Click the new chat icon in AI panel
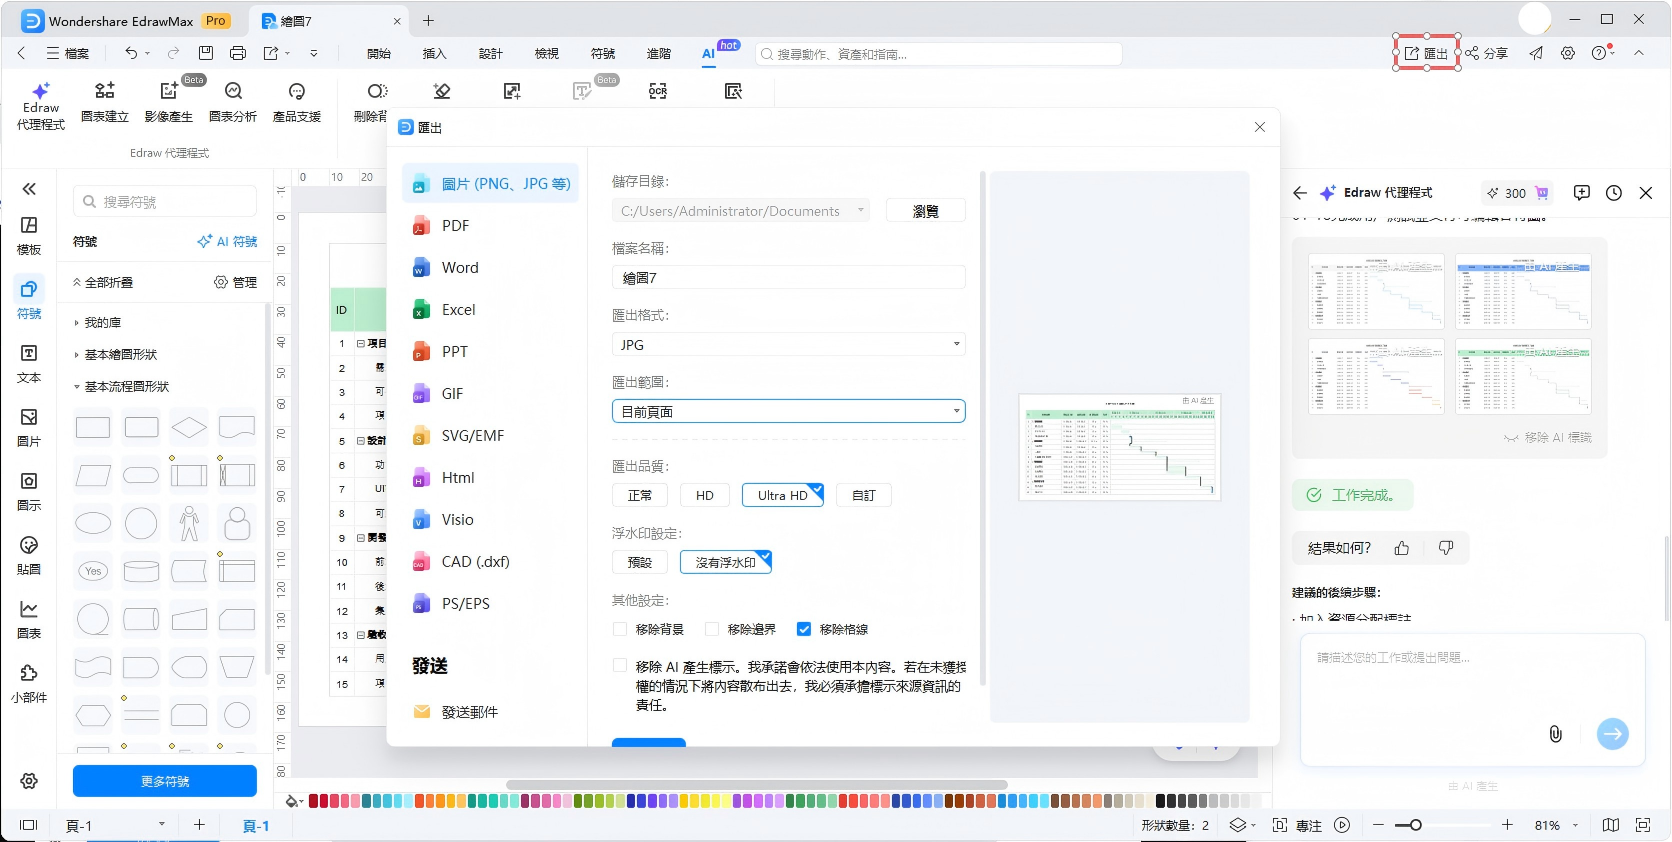Image resolution: width=1672 pixels, height=842 pixels. click(x=1582, y=193)
